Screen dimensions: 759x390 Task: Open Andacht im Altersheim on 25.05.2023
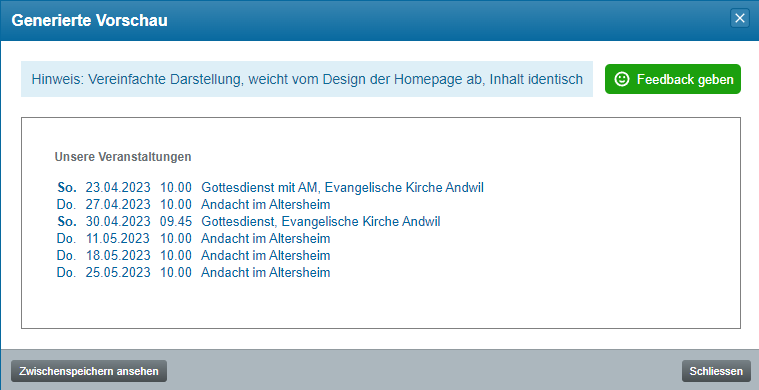tap(266, 272)
